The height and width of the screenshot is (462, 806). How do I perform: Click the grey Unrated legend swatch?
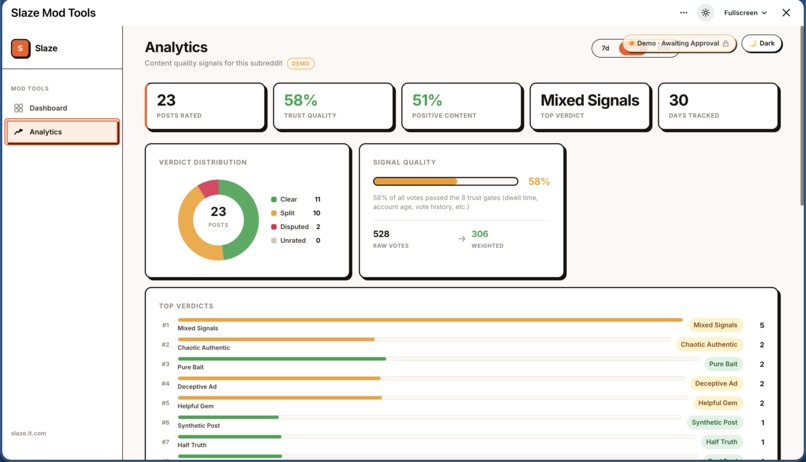point(274,241)
